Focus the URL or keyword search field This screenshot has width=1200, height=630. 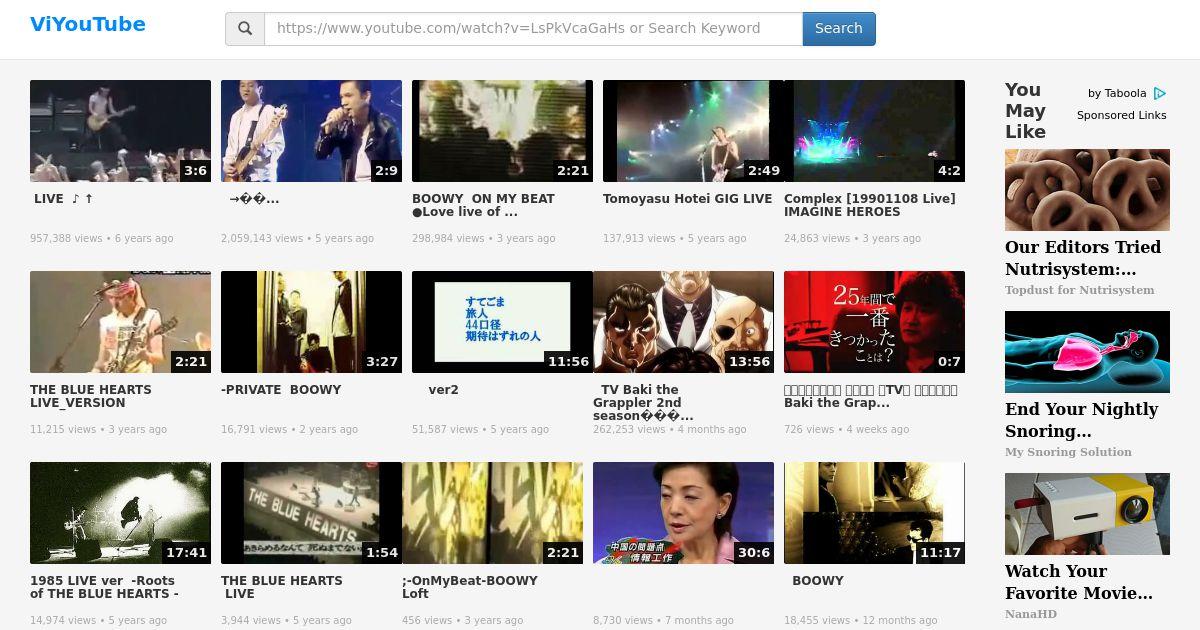[x=533, y=29]
